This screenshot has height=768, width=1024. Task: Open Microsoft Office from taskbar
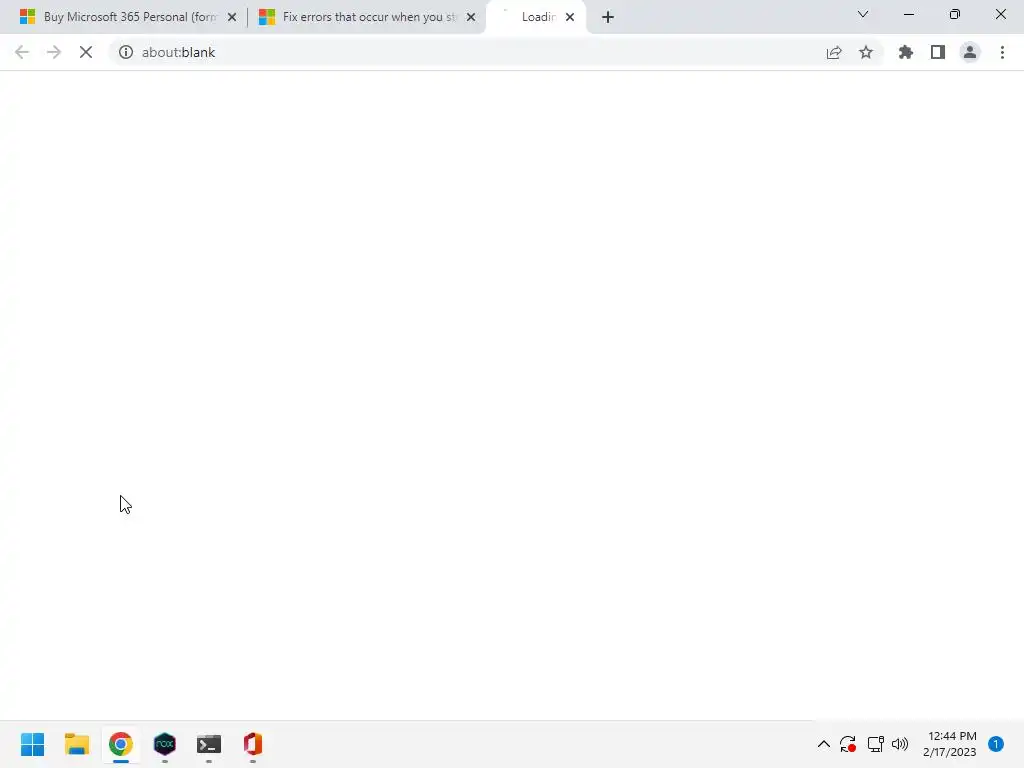point(253,744)
